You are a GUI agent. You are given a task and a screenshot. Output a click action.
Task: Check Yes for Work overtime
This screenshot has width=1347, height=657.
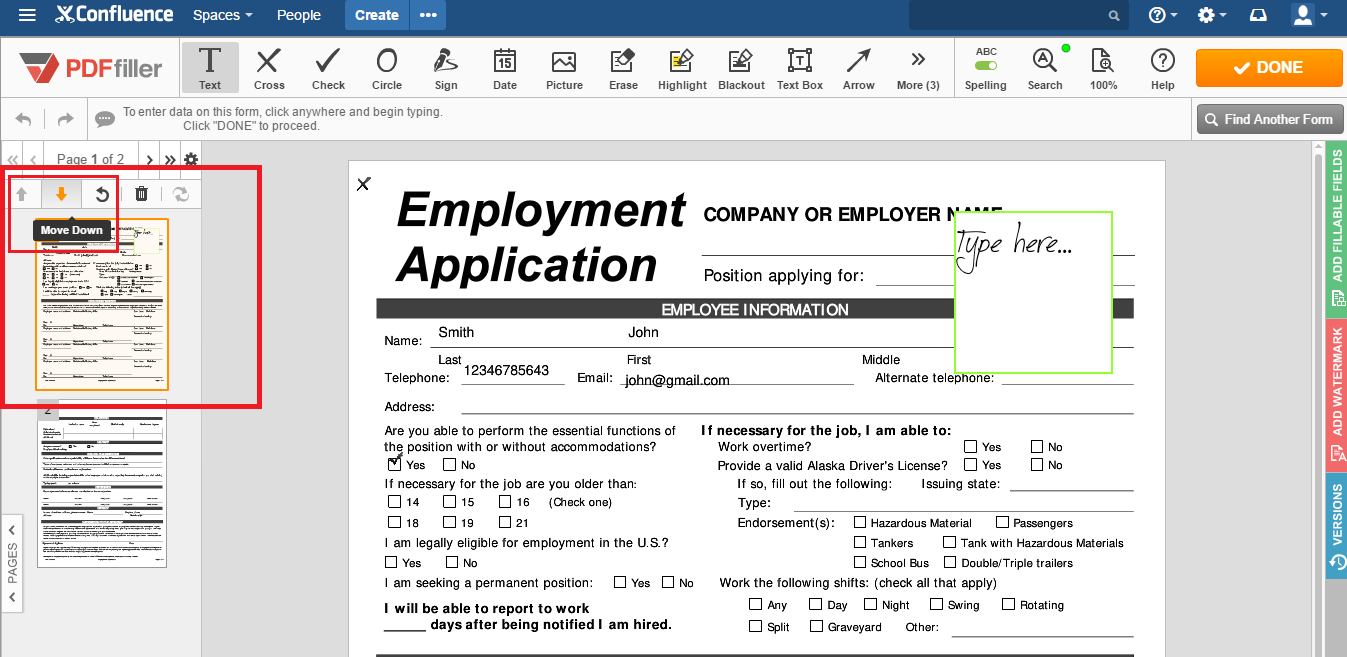[971, 446]
